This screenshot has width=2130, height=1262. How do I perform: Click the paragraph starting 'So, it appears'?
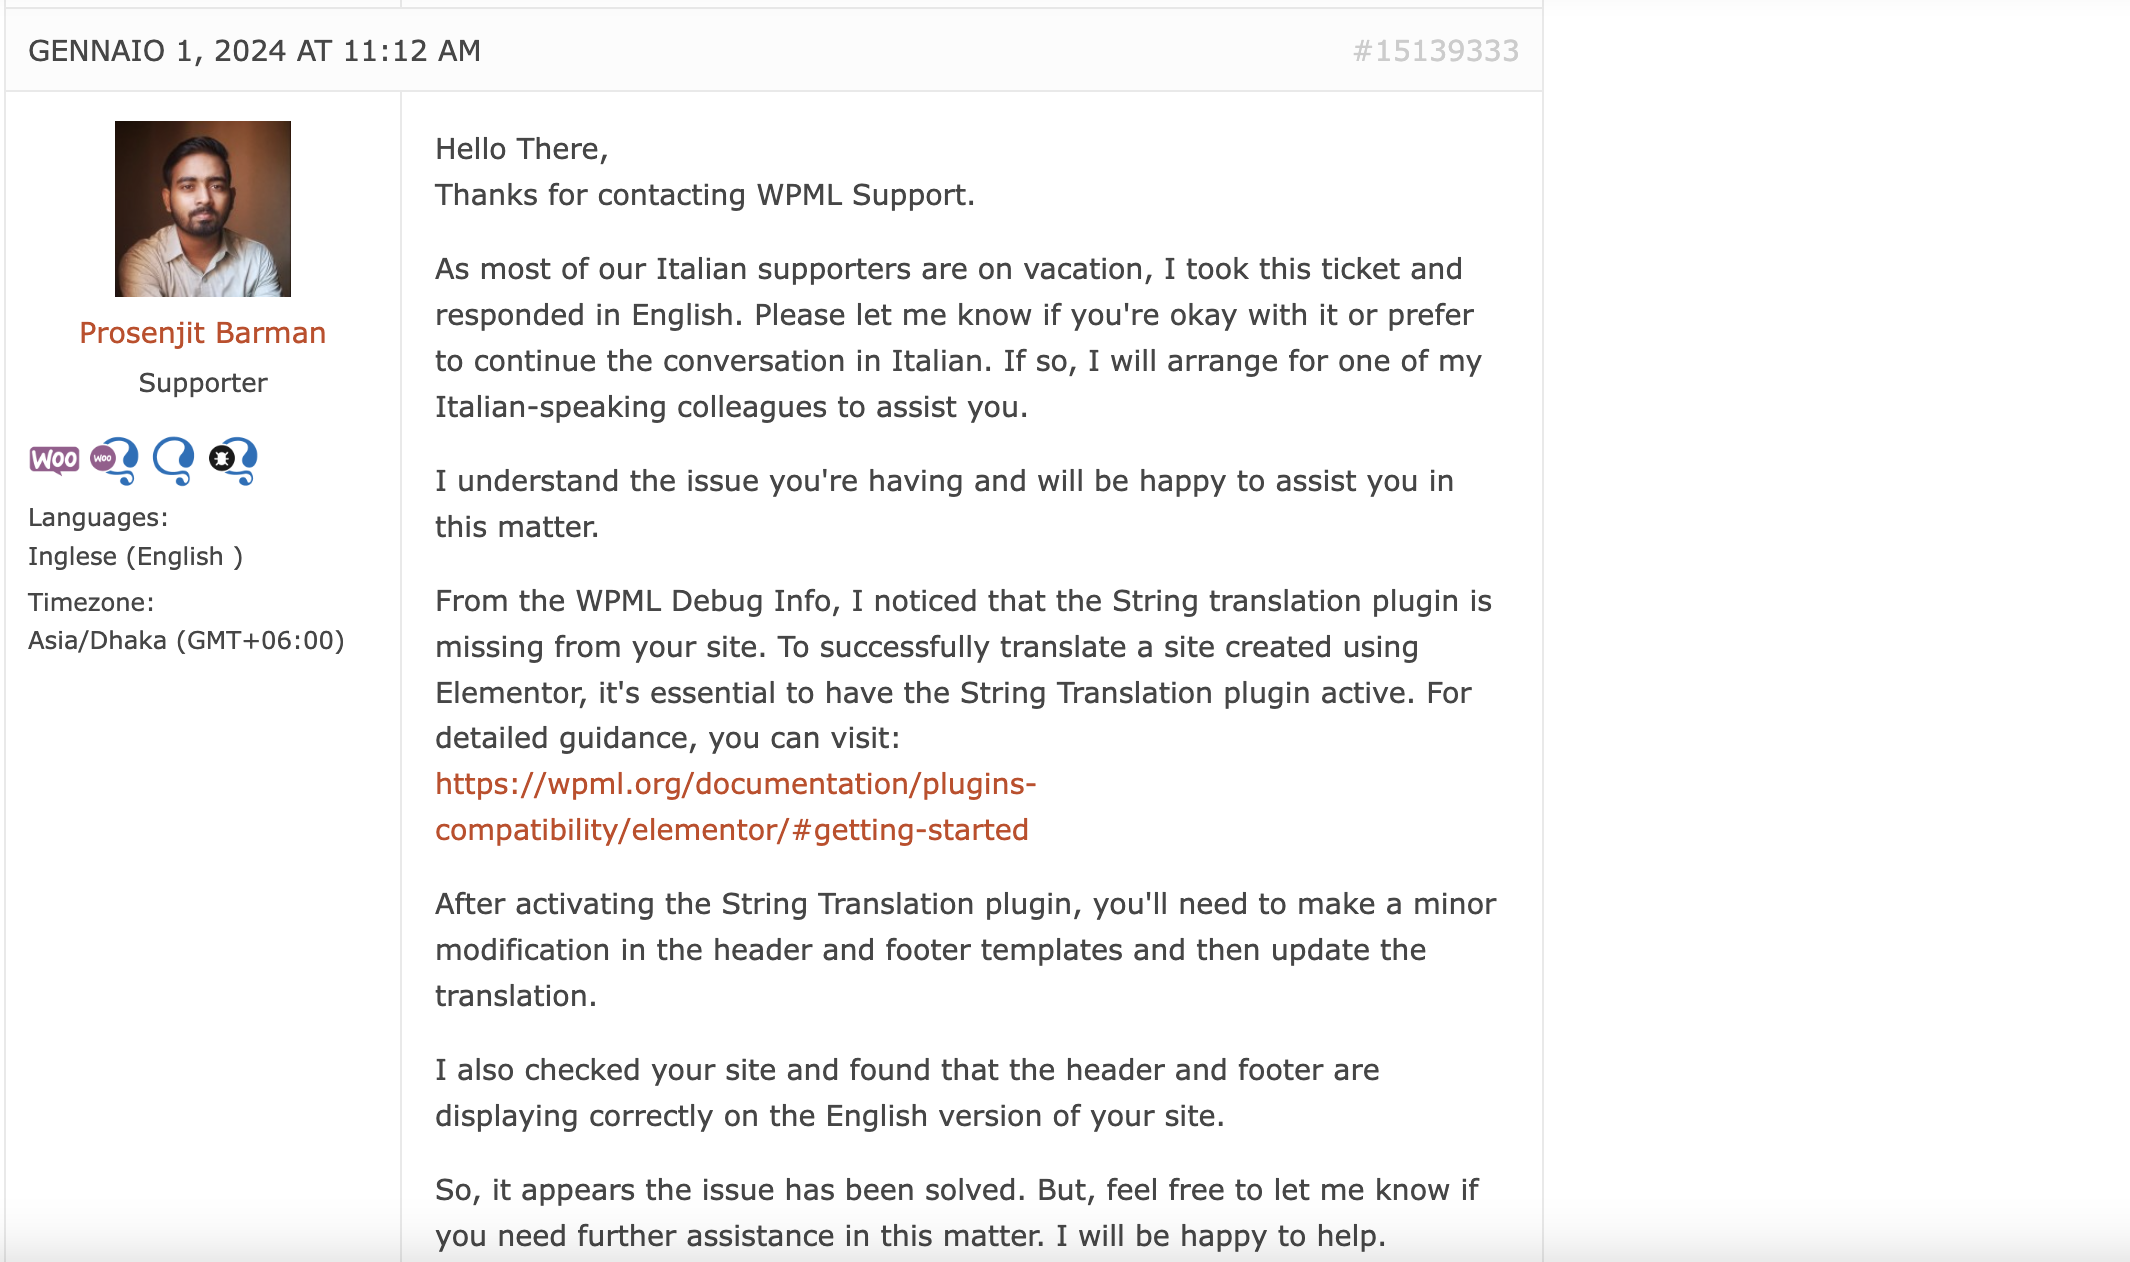tap(957, 1213)
